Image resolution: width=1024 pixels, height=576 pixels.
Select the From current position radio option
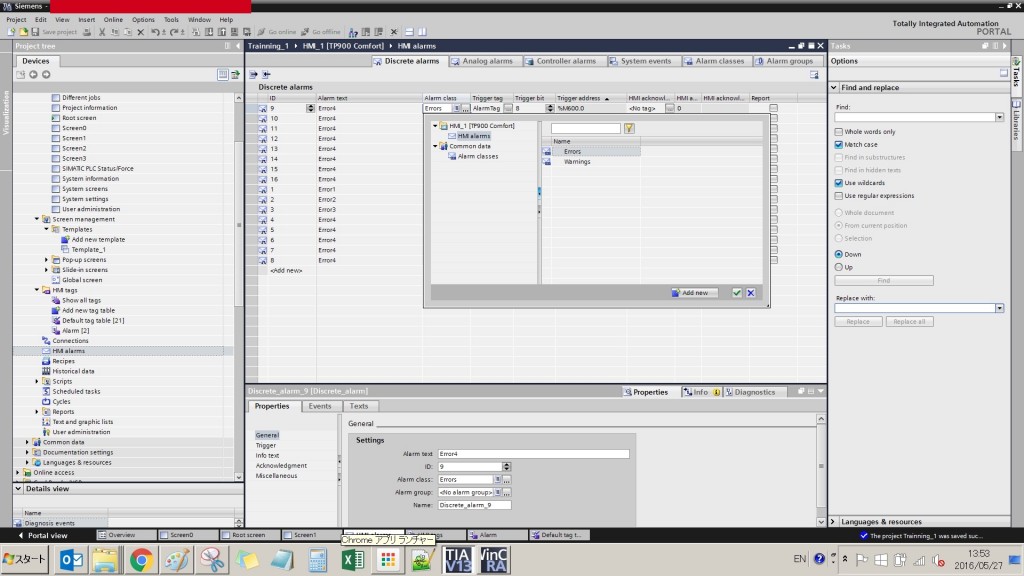pos(839,225)
